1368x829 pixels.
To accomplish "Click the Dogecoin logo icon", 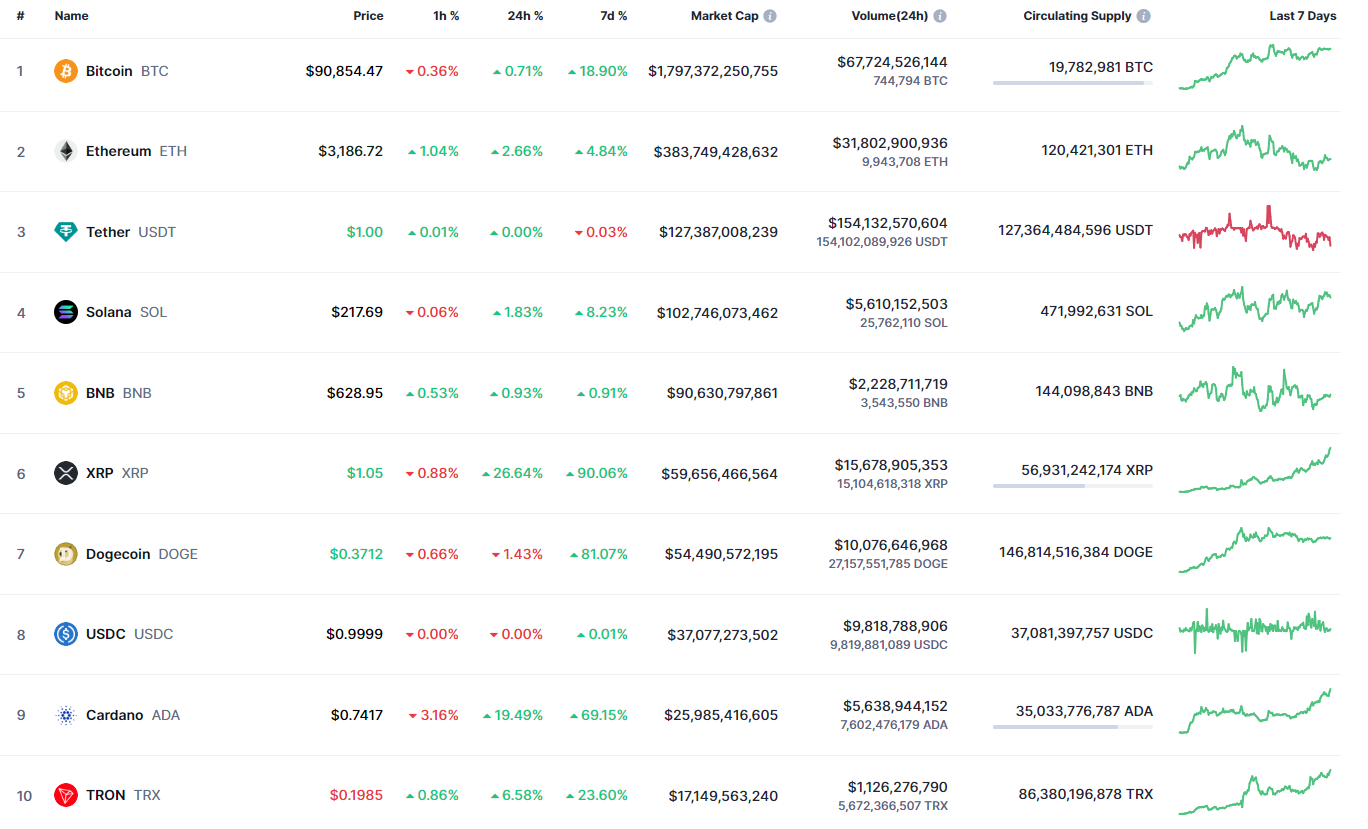I will click(x=65, y=554).
